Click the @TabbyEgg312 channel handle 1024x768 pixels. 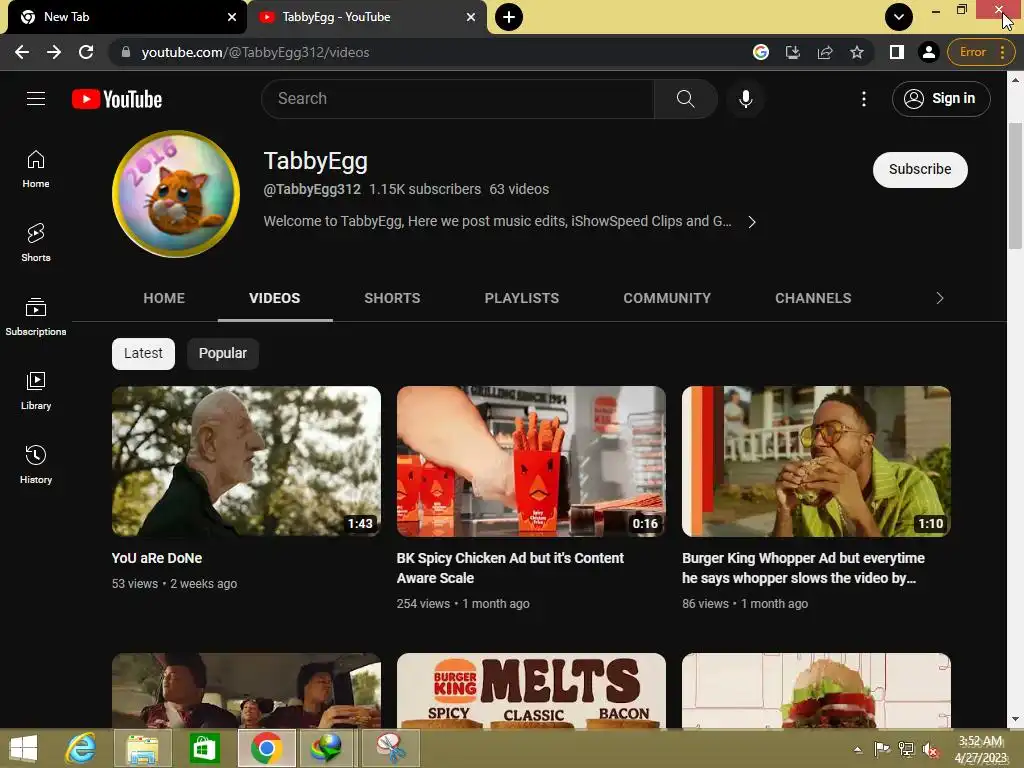click(312, 189)
